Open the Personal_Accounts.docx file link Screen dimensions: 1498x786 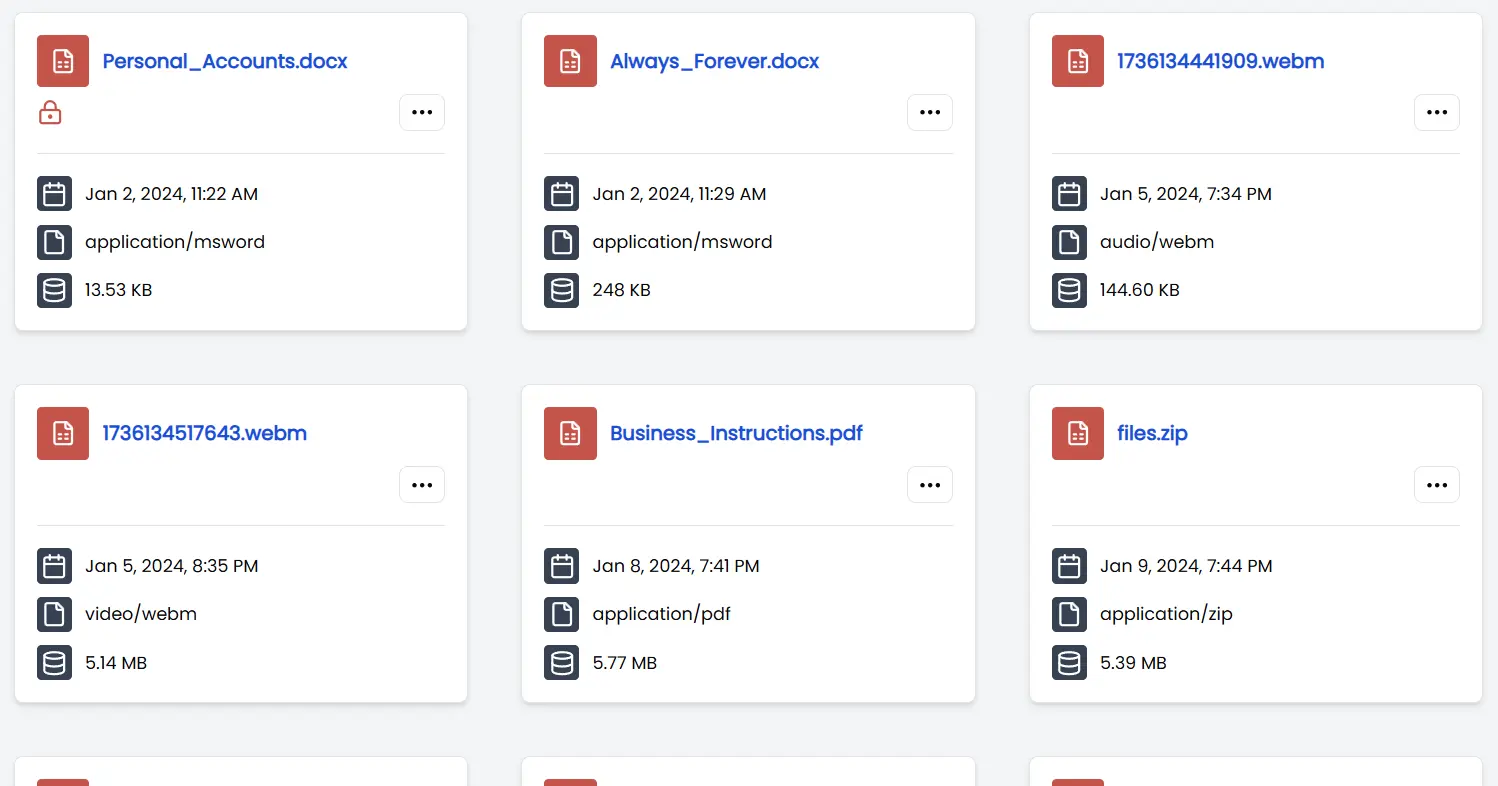(225, 61)
